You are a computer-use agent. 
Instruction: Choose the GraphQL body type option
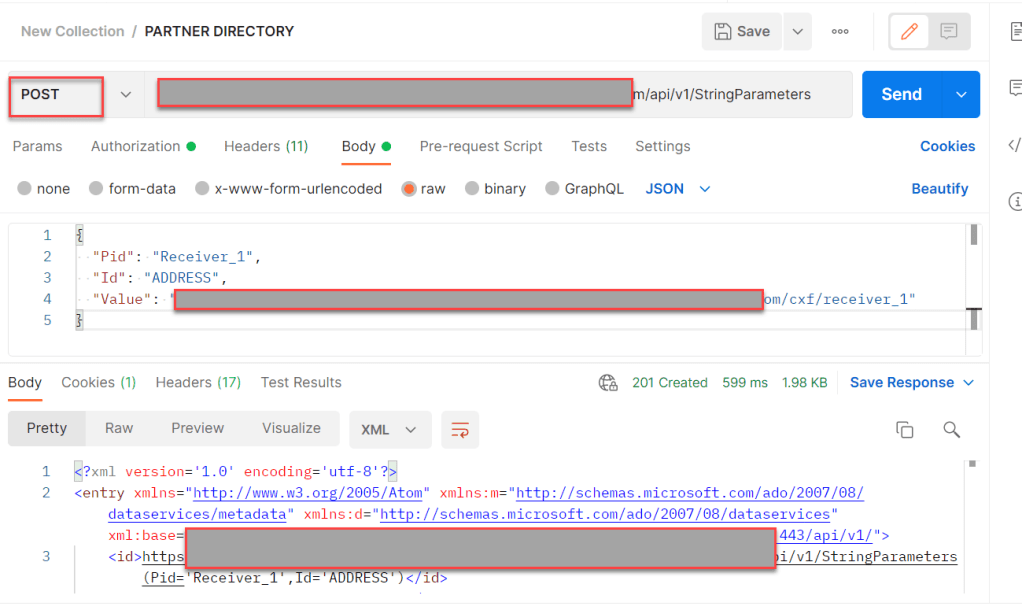pyautogui.click(x=551, y=189)
